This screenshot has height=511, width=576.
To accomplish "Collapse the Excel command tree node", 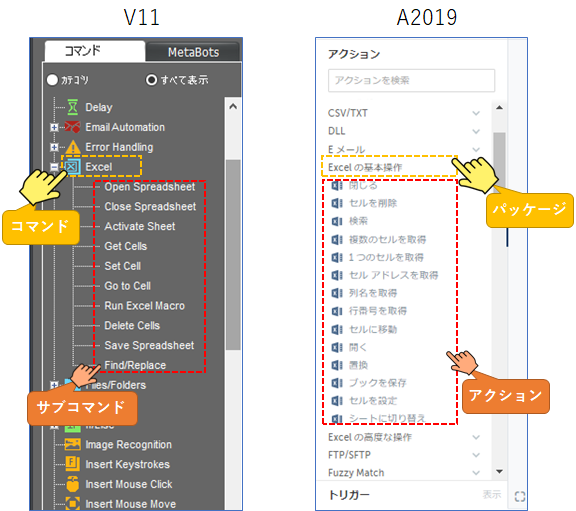I will coord(54,167).
